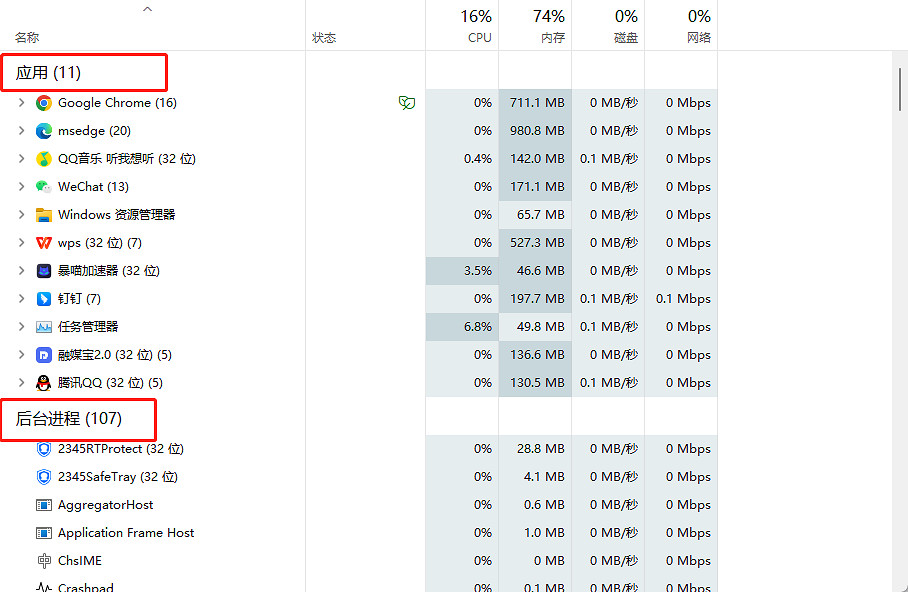Click the green leaf efficiency icon
Image resolution: width=908 pixels, height=592 pixels.
[407, 103]
